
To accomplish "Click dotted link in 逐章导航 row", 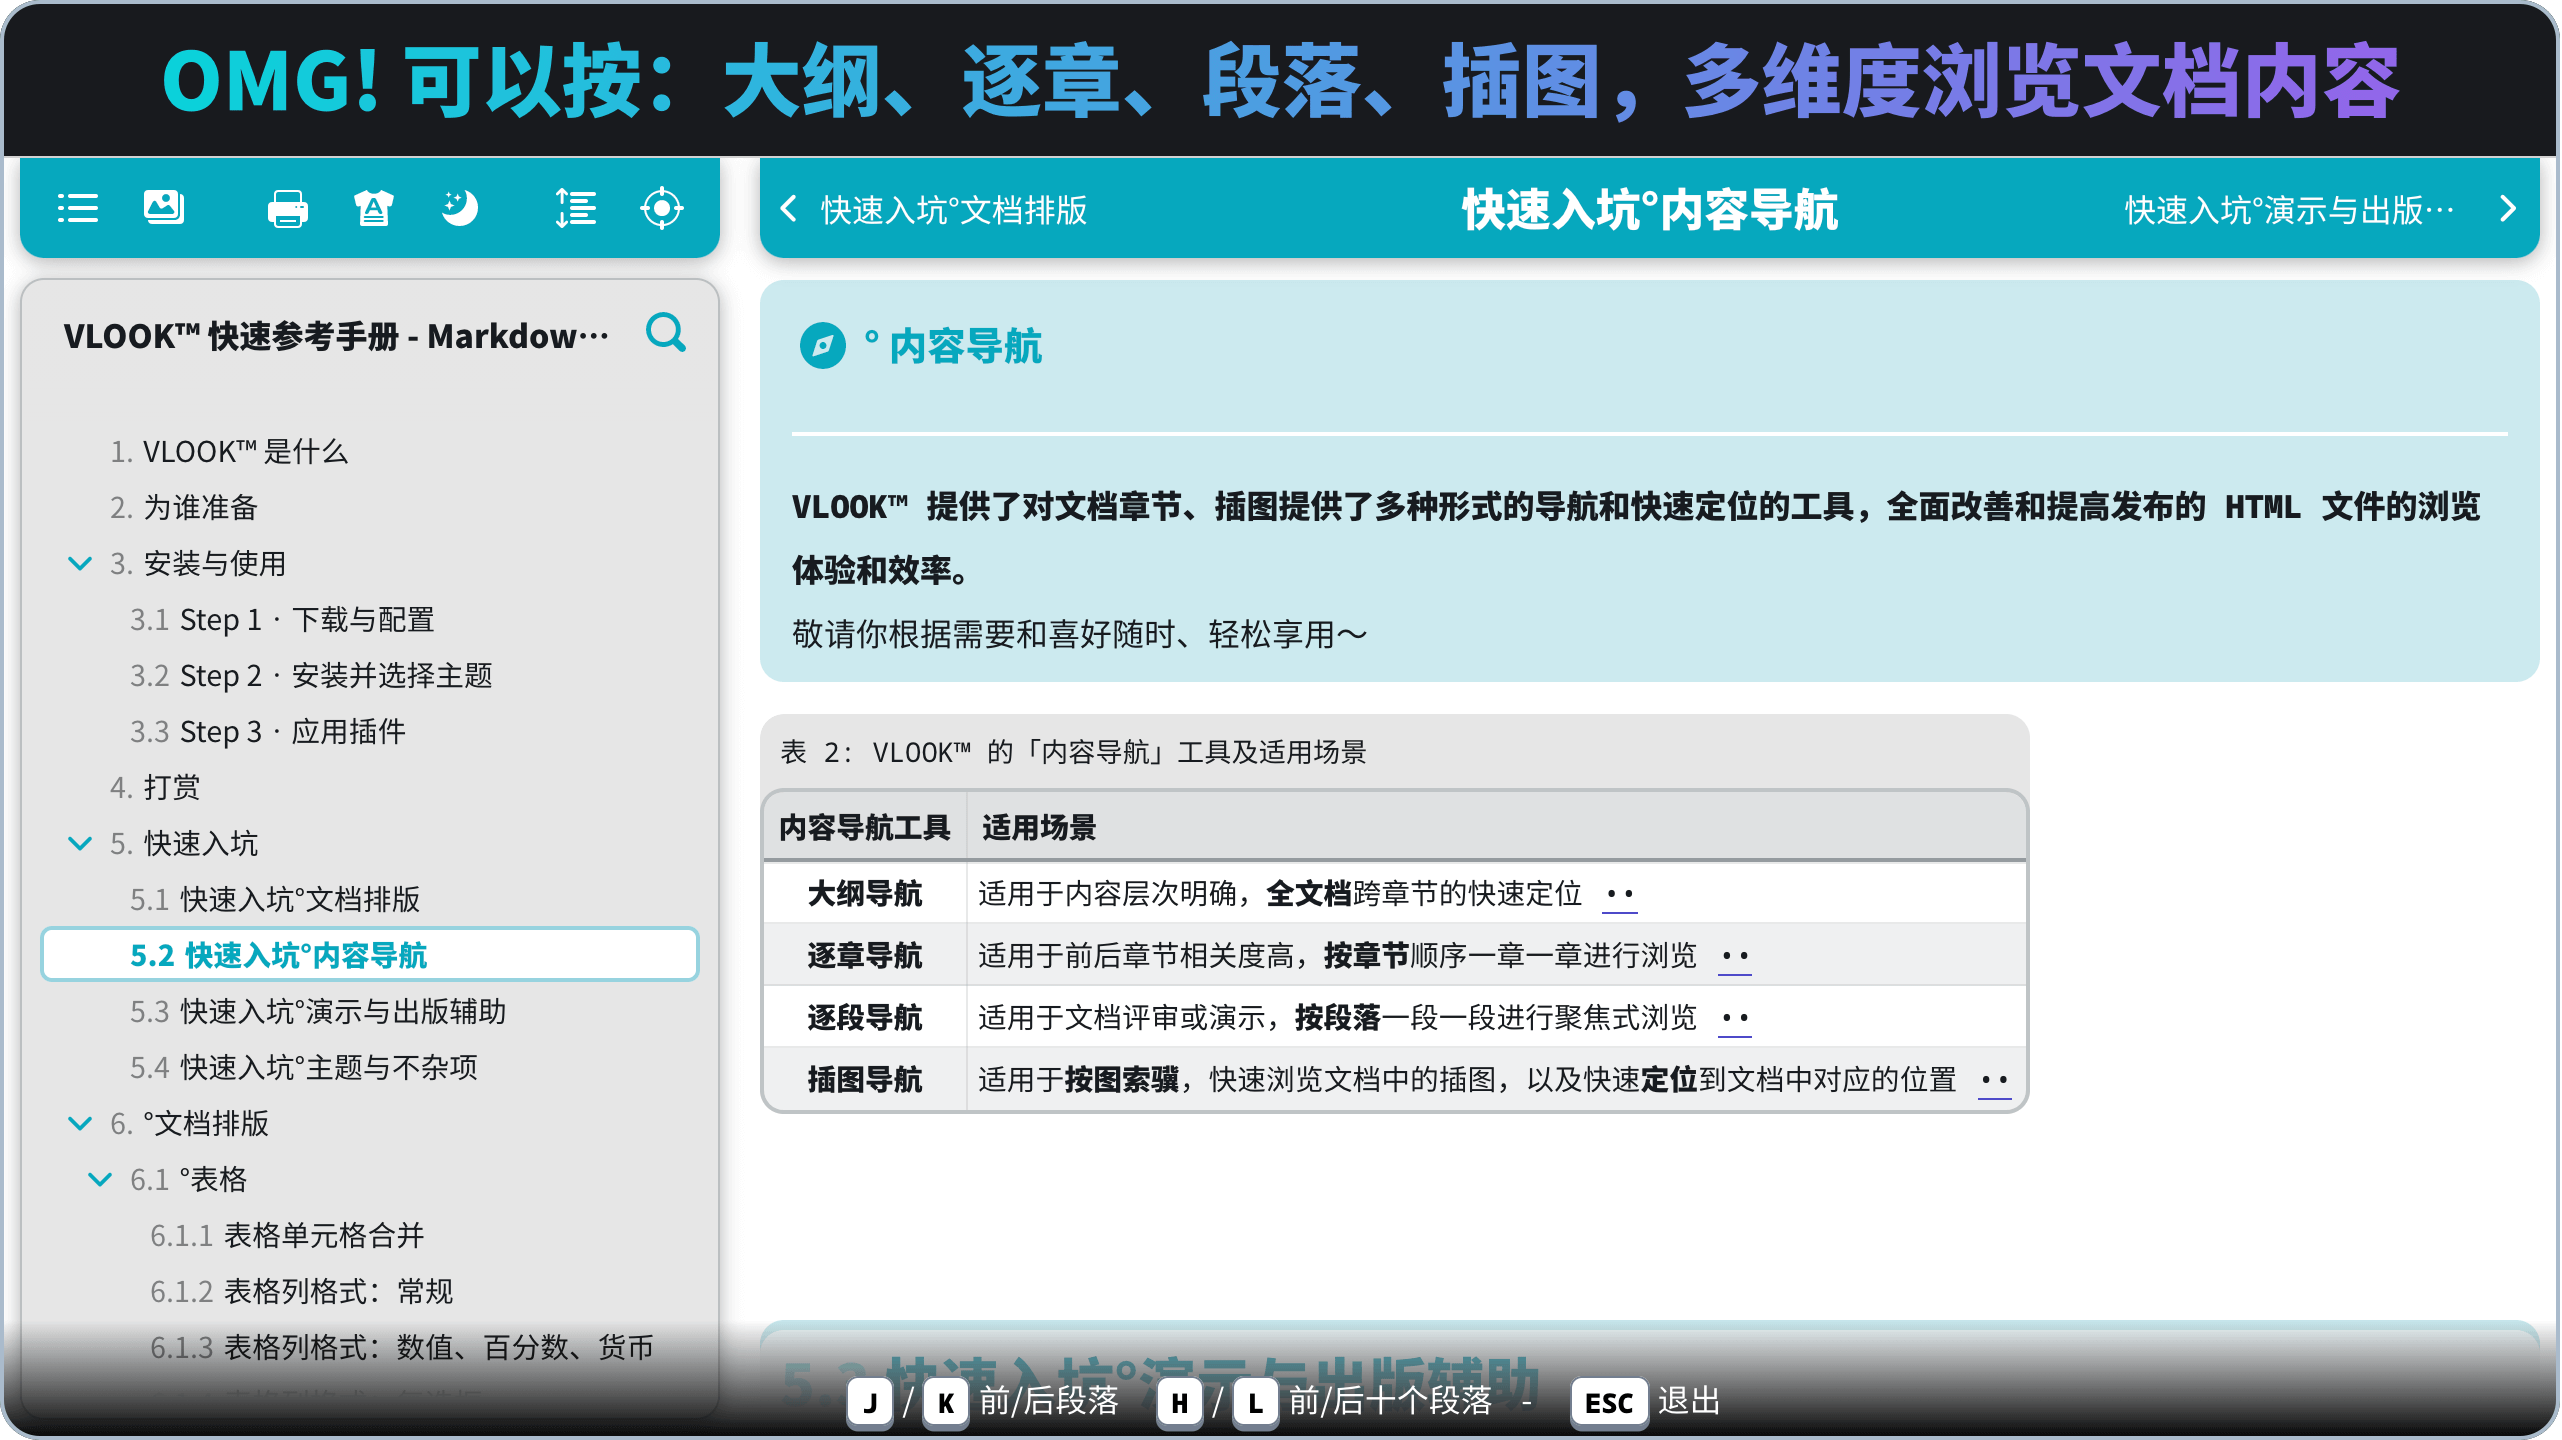I will pos(1735,956).
